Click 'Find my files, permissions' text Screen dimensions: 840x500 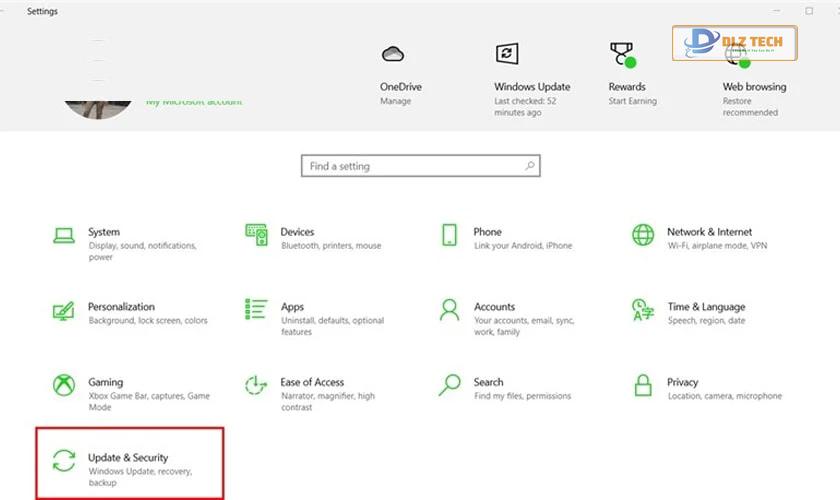(522, 396)
